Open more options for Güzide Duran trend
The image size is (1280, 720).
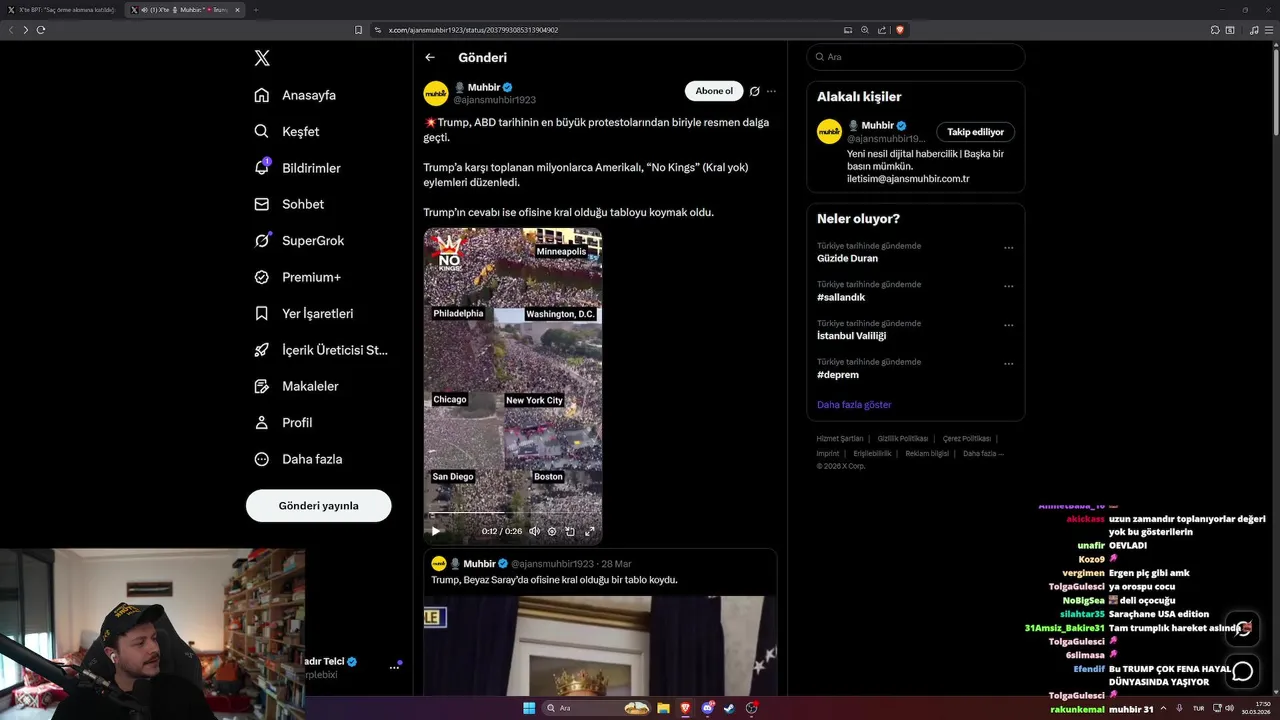click(1008, 248)
